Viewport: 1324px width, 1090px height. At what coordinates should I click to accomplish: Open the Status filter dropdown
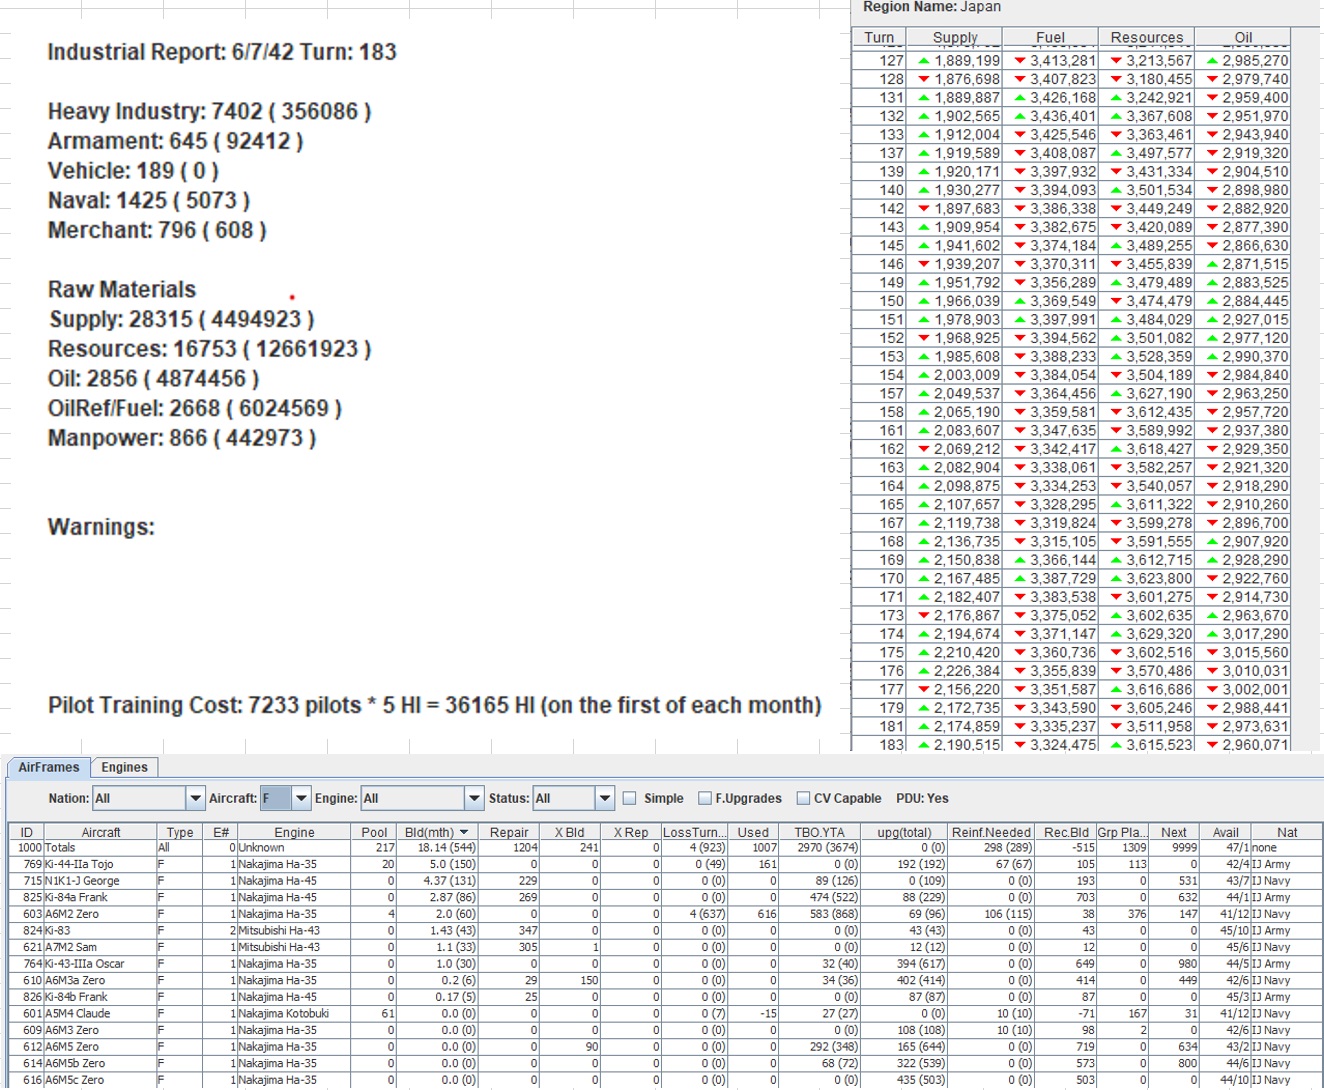(604, 798)
